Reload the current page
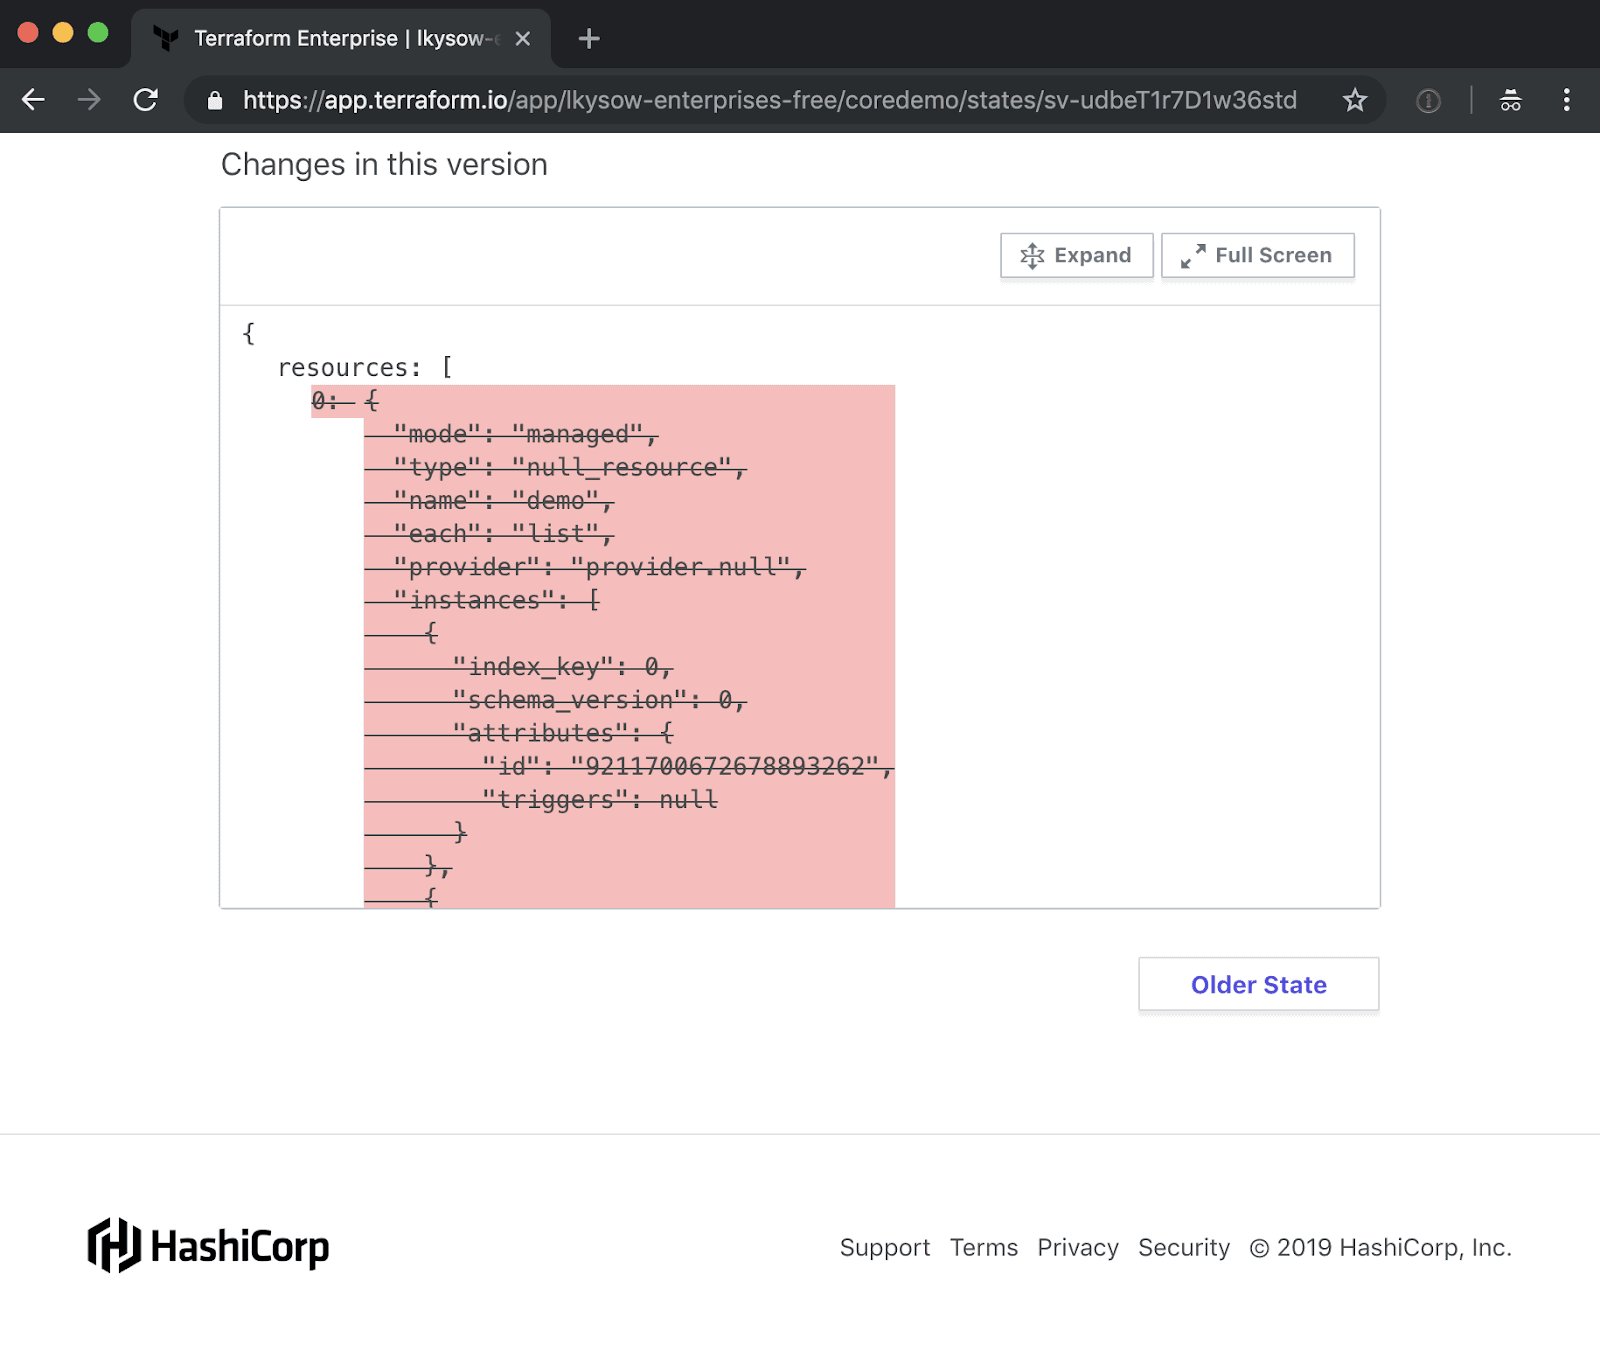 [146, 100]
